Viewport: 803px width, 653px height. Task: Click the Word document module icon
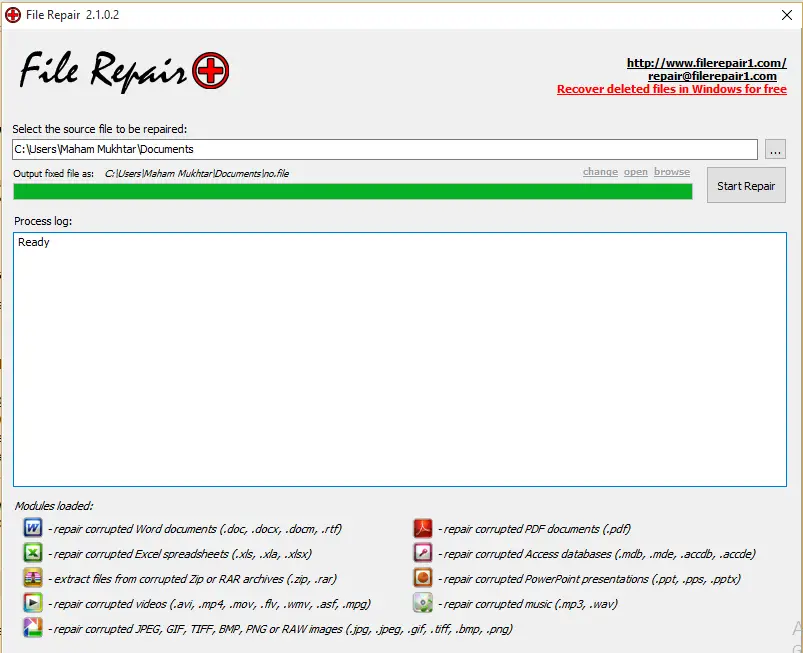click(x=33, y=528)
